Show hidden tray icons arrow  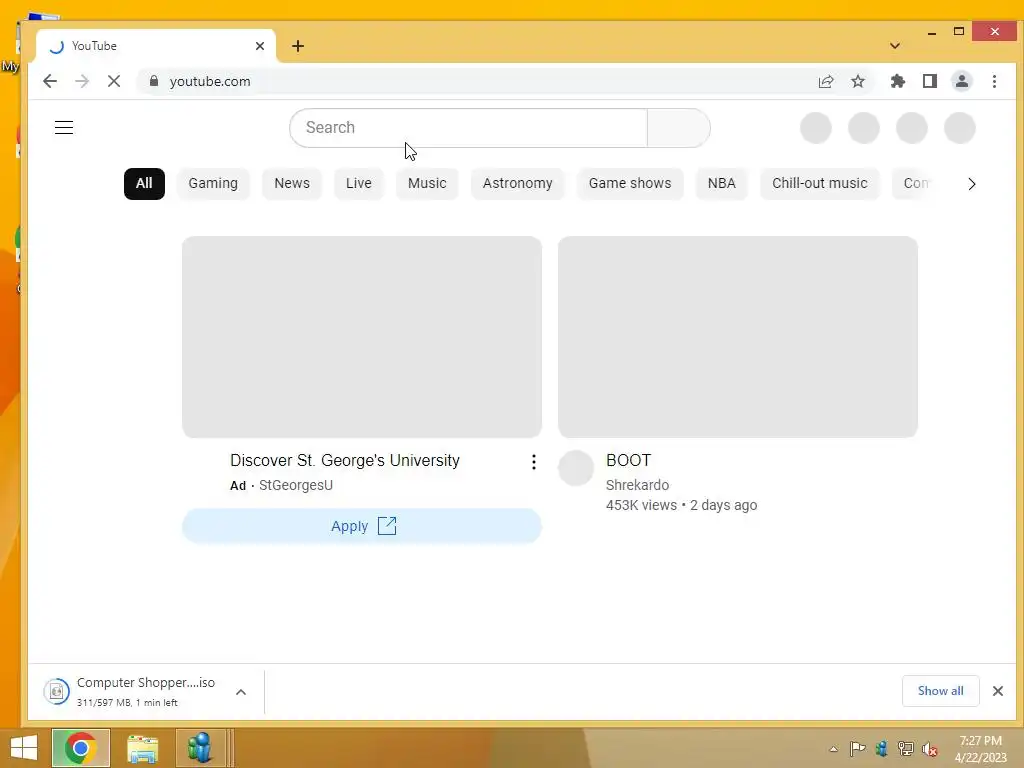point(833,749)
